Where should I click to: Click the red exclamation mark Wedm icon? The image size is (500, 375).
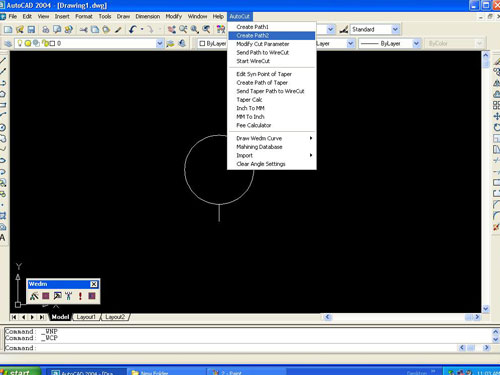click(x=80, y=296)
